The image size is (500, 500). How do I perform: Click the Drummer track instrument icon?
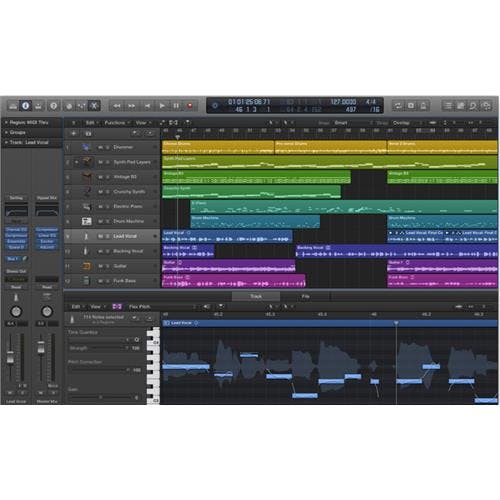(86, 147)
